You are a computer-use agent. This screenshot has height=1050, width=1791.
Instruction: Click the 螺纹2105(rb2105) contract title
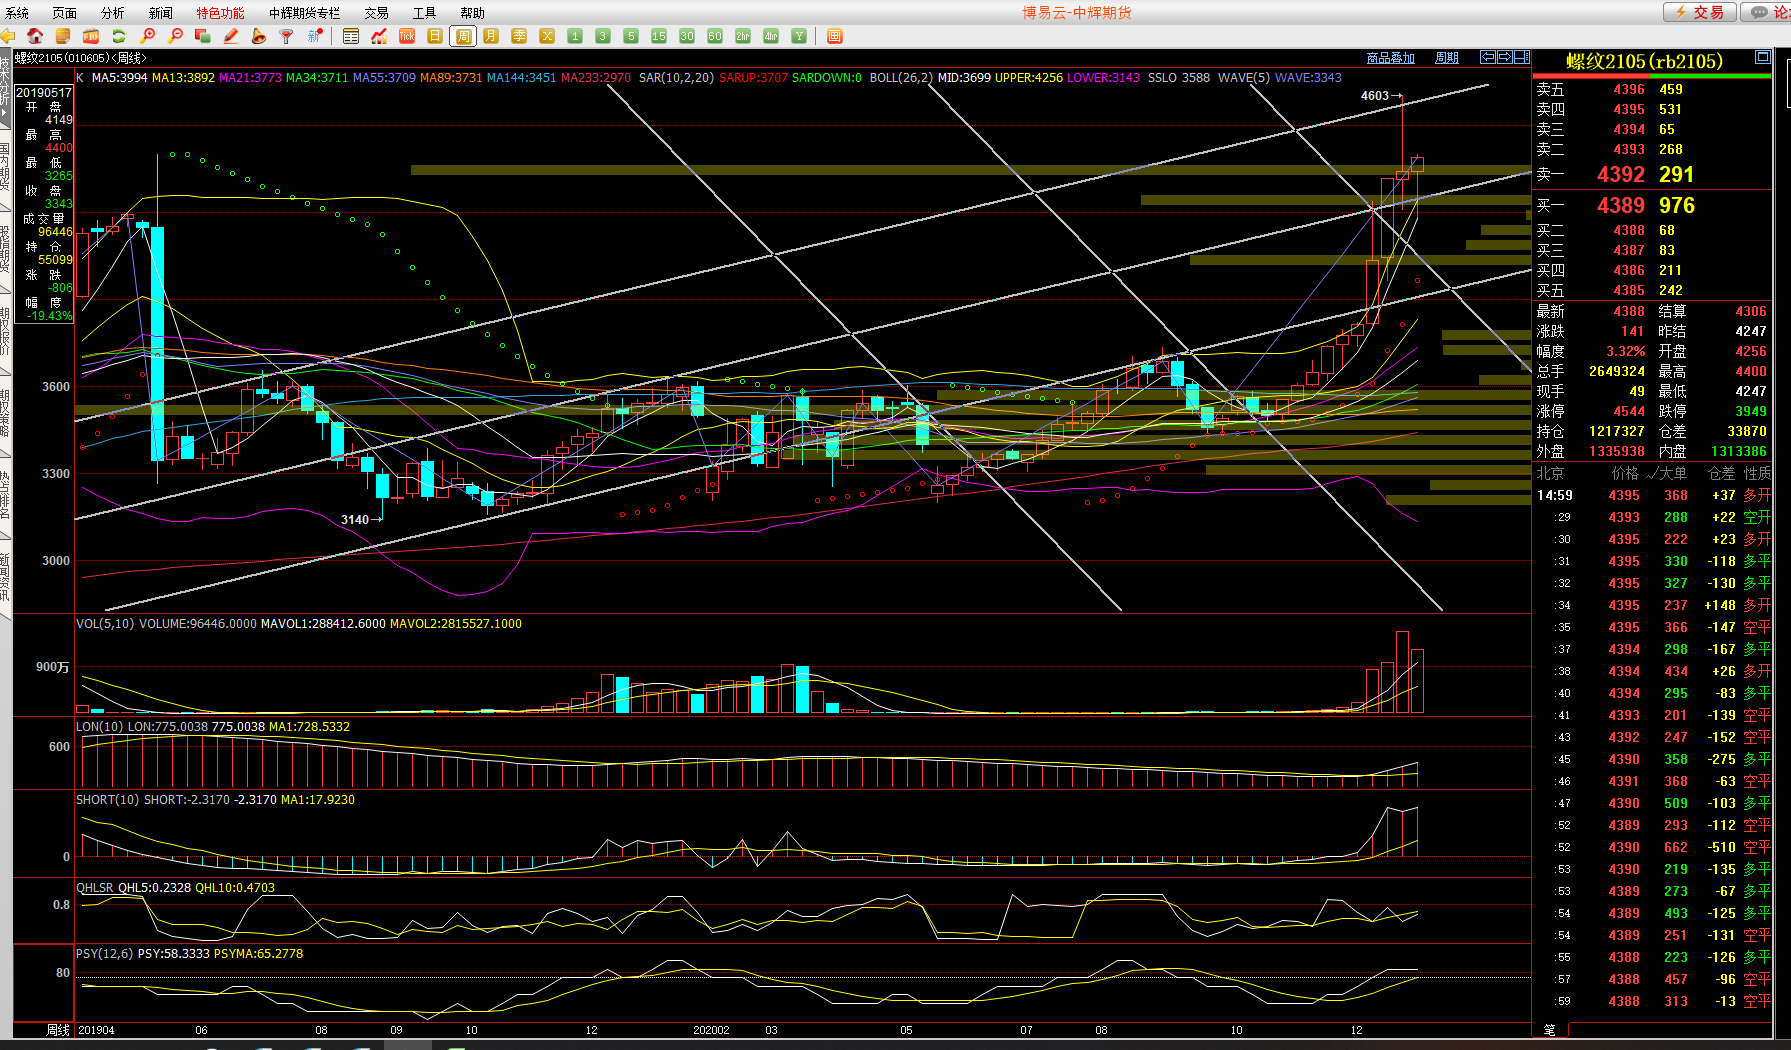(x=1644, y=61)
